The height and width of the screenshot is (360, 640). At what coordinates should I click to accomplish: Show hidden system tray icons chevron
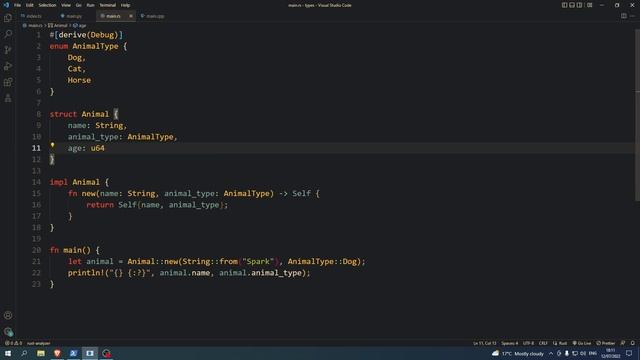click(x=551, y=353)
